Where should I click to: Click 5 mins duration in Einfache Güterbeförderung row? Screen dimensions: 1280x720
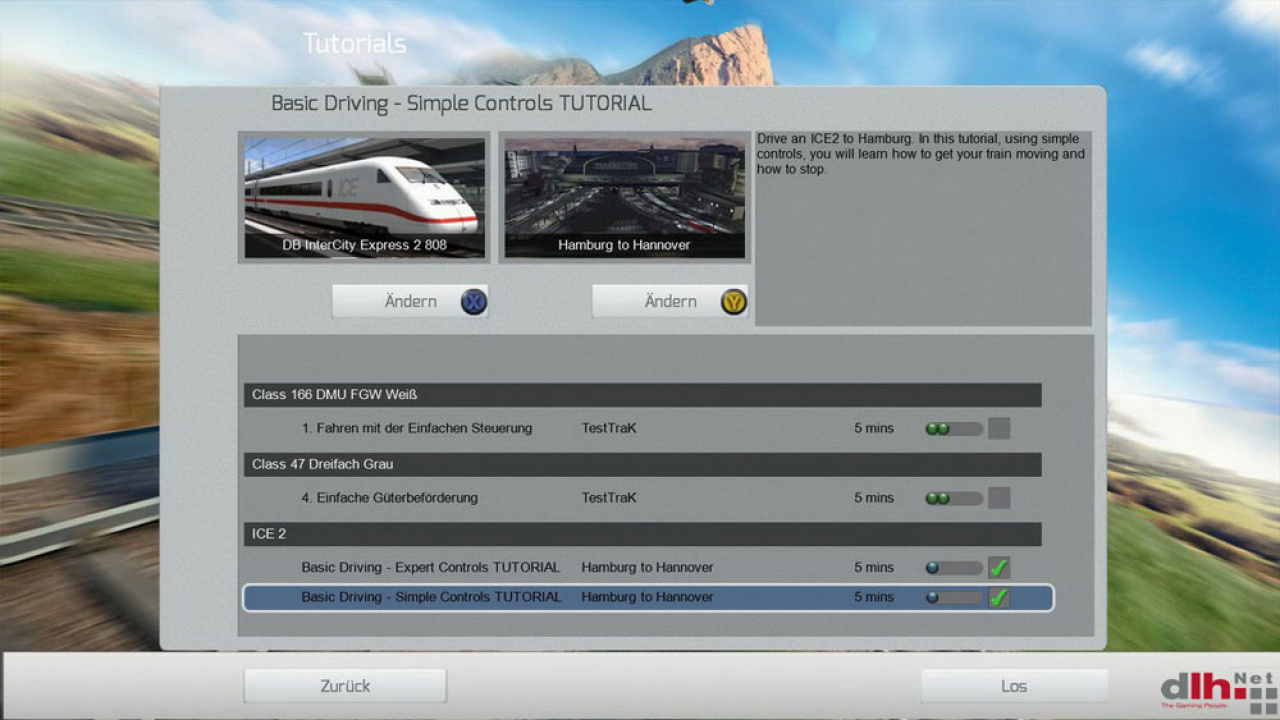click(874, 498)
